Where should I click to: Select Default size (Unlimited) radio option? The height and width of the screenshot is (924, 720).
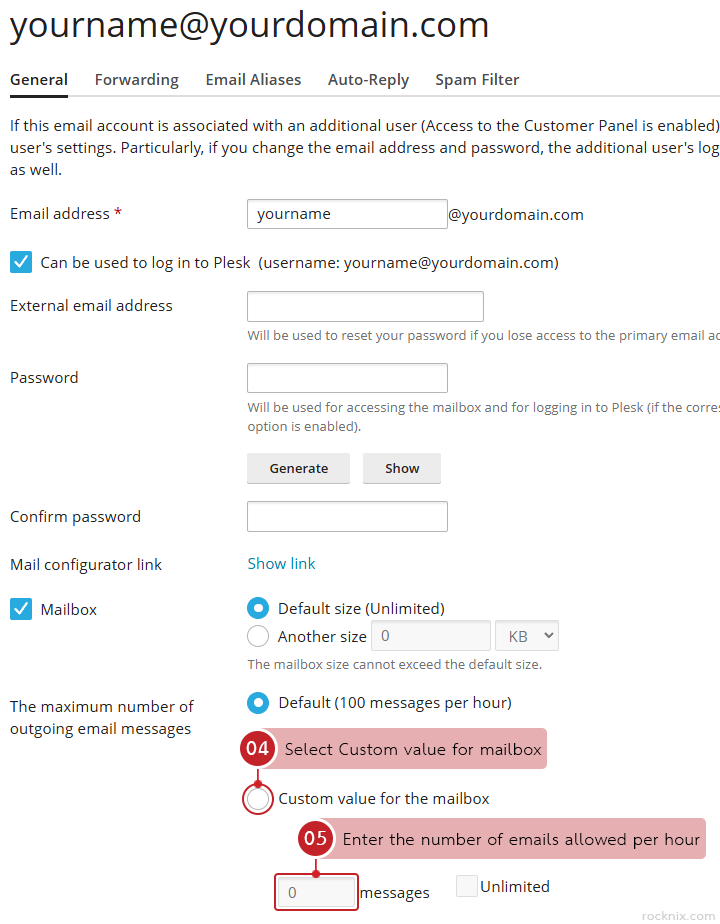click(x=258, y=608)
